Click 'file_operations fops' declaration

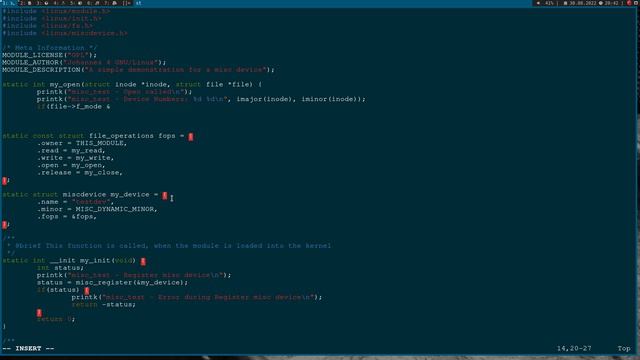pos(132,136)
